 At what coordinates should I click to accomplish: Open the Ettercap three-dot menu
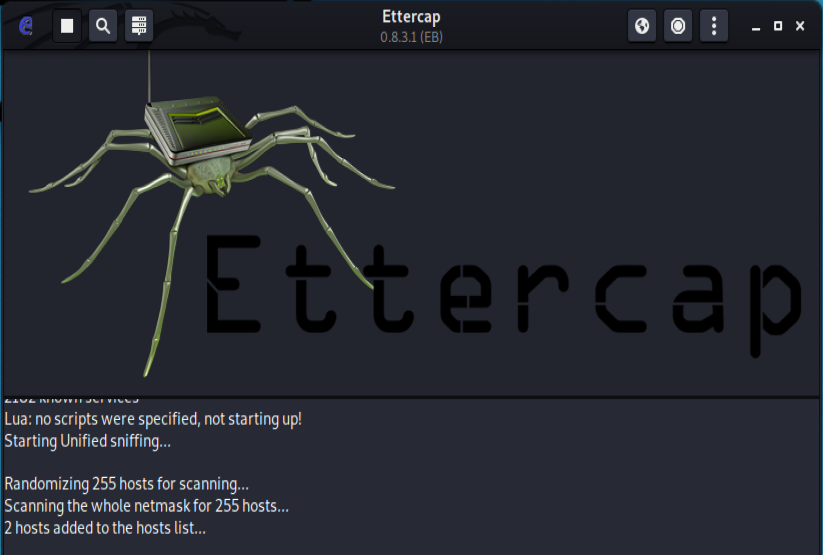click(x=714, y=26)
